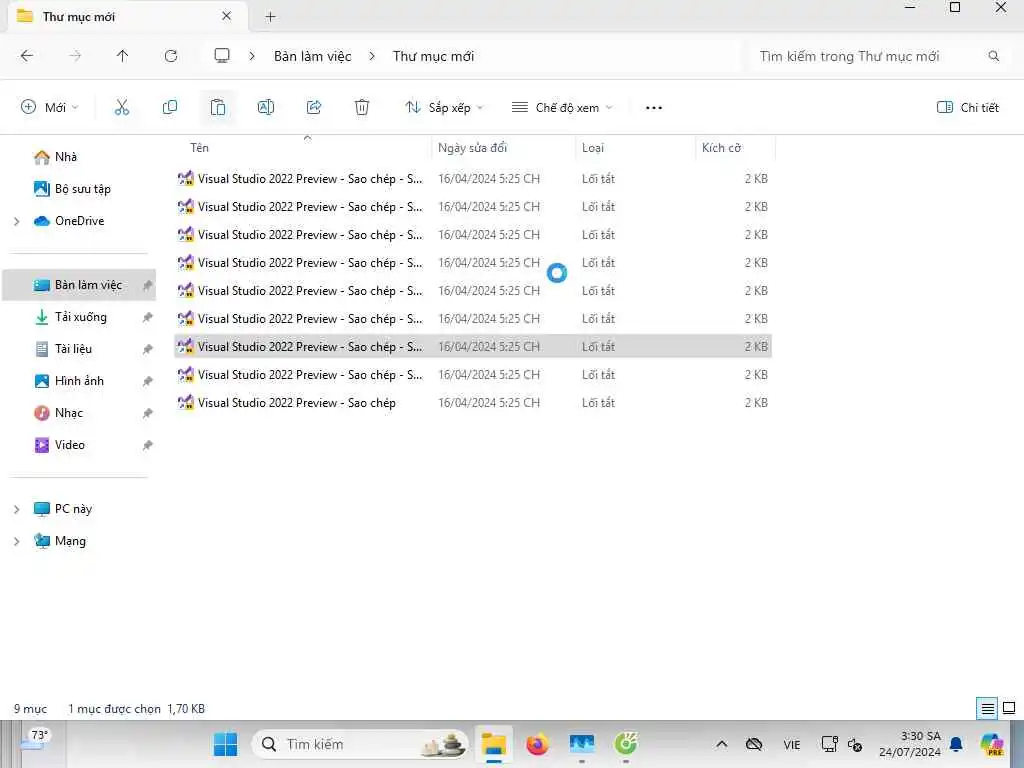Image resolution: width=1024 pixels, height=768 pixels.
Task: Click the Delete trash bin icon
Action: pyautogui.click(x=362, y=107)
